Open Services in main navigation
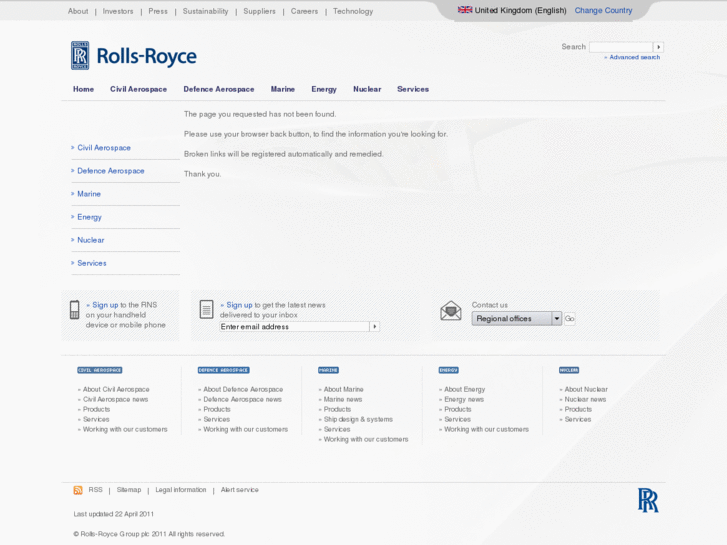 tap(413, 89)
